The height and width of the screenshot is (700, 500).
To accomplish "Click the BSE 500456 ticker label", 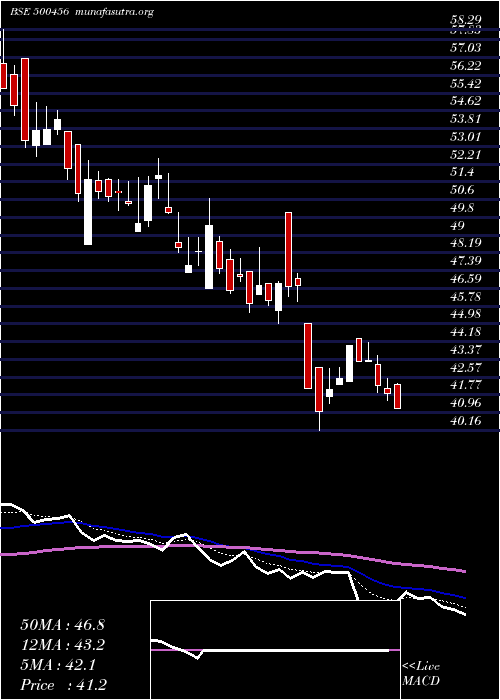I will 39,12.
